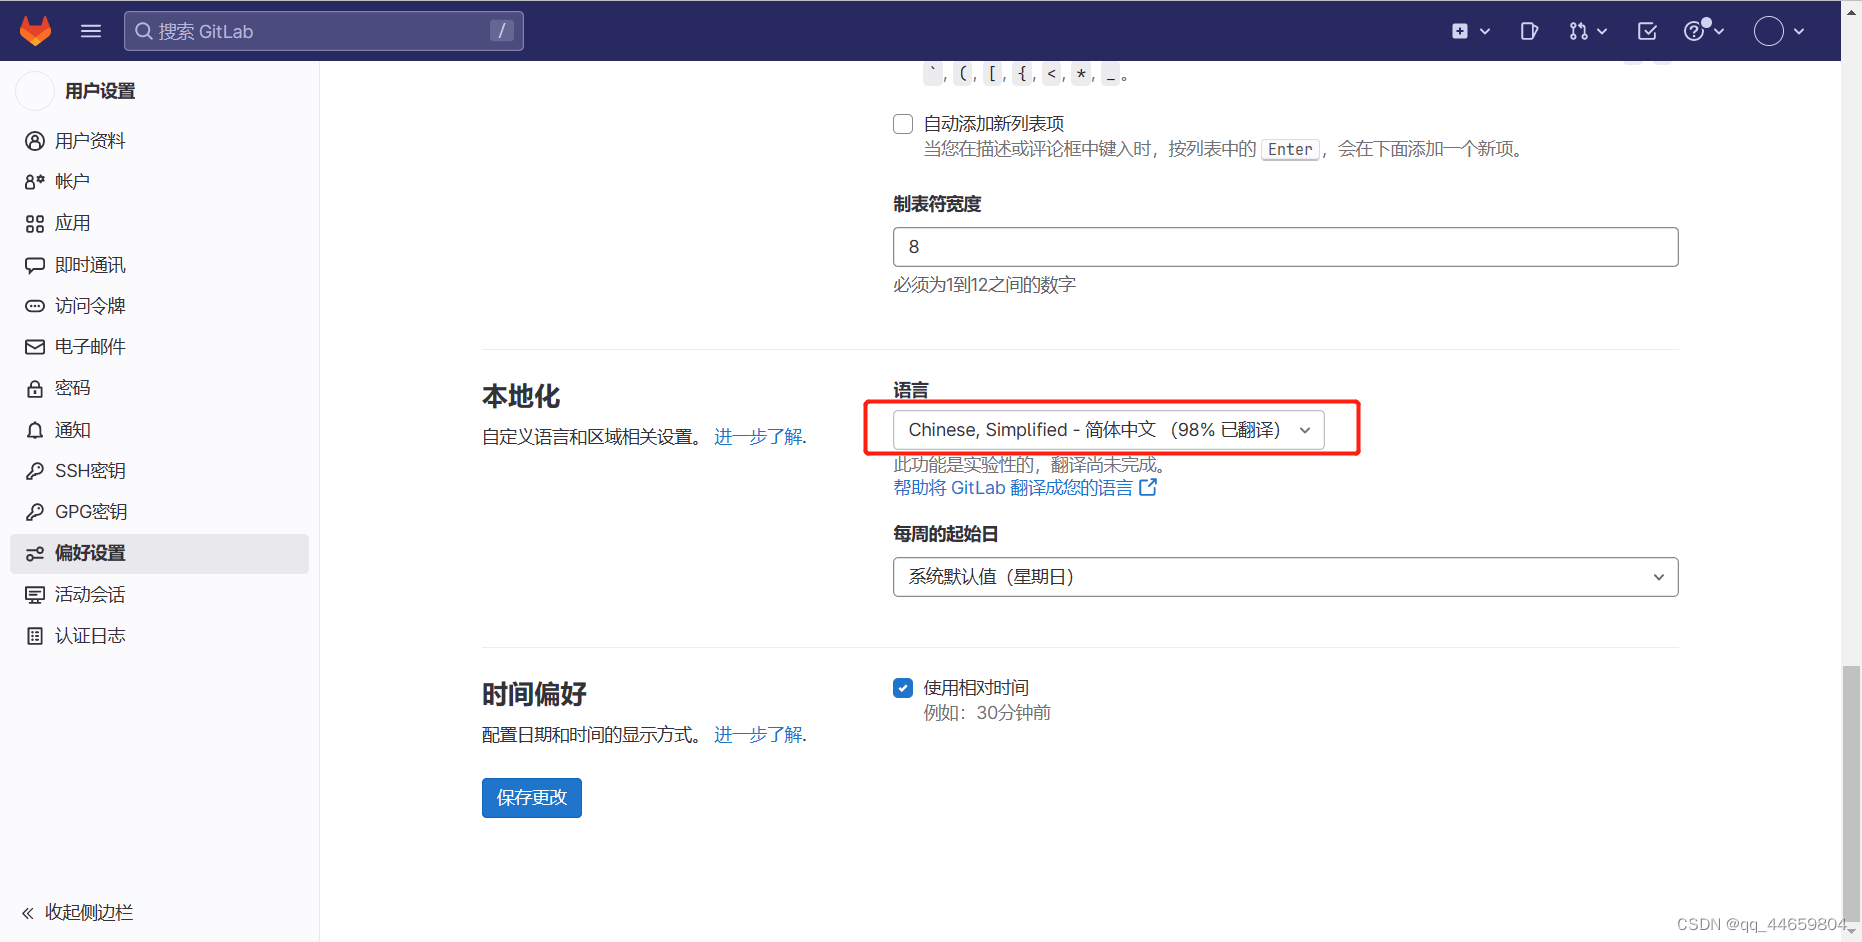
Task: Uncheck the 使用相对时间 checkbox
Action: click(x=903, y=688)
